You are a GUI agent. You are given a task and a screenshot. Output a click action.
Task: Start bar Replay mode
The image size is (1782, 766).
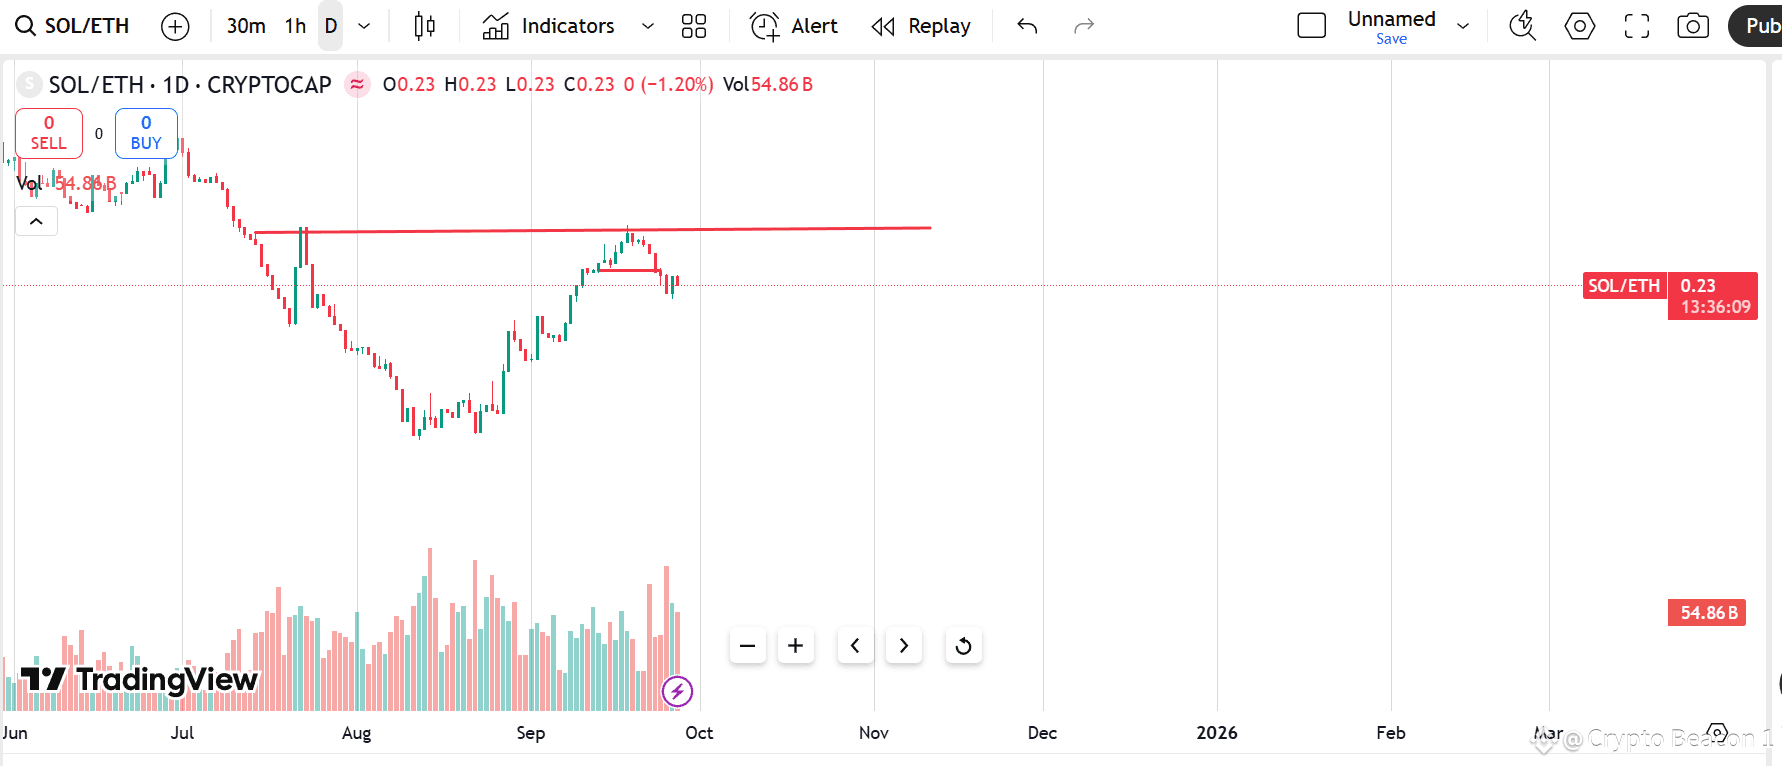[921, 27]
